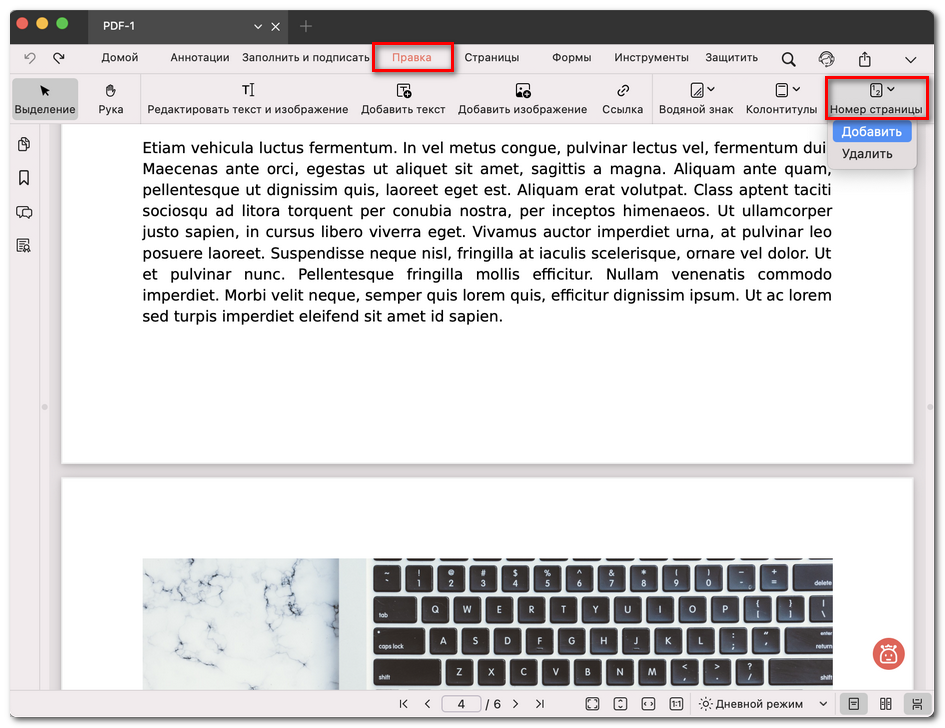This screenshot has width=945, height=728.
Task: Click the Добавить изображение tool
Action: (522, 98)
